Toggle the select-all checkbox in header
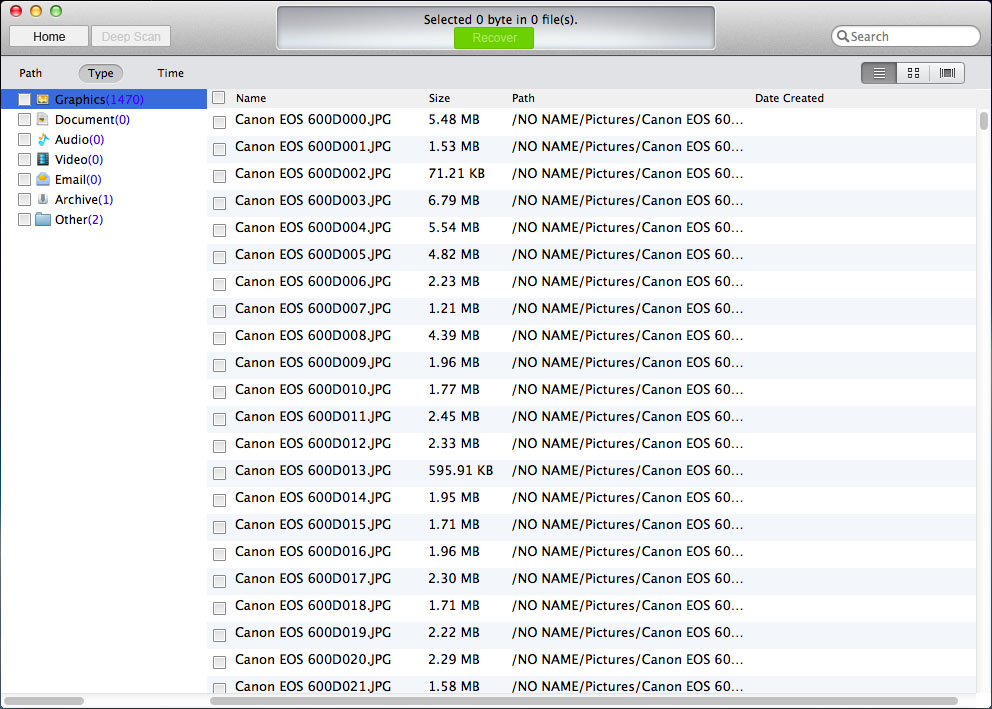 coord(219,97)
